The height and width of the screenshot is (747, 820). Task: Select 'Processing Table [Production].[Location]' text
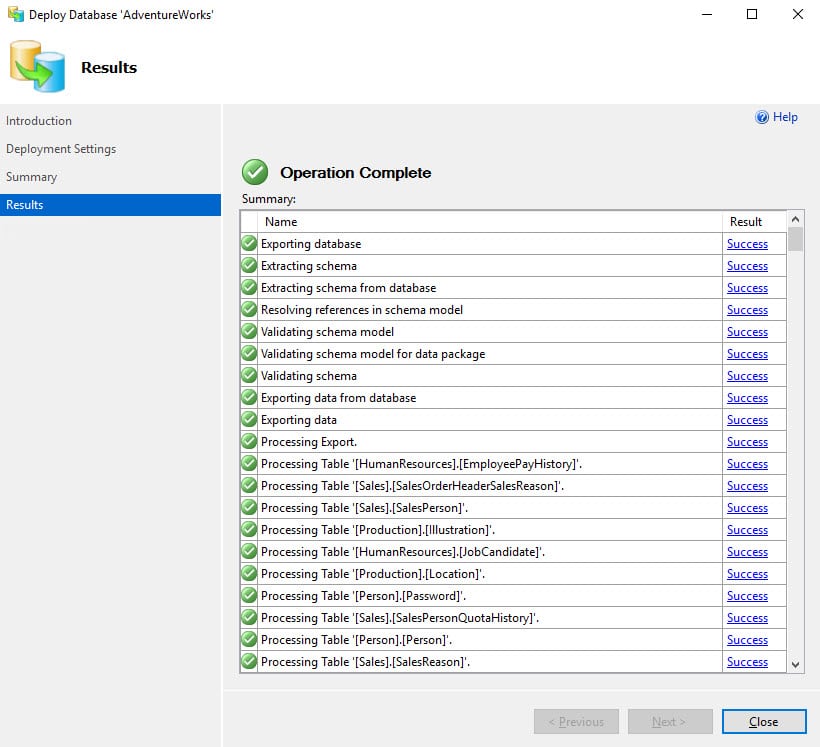373,573
